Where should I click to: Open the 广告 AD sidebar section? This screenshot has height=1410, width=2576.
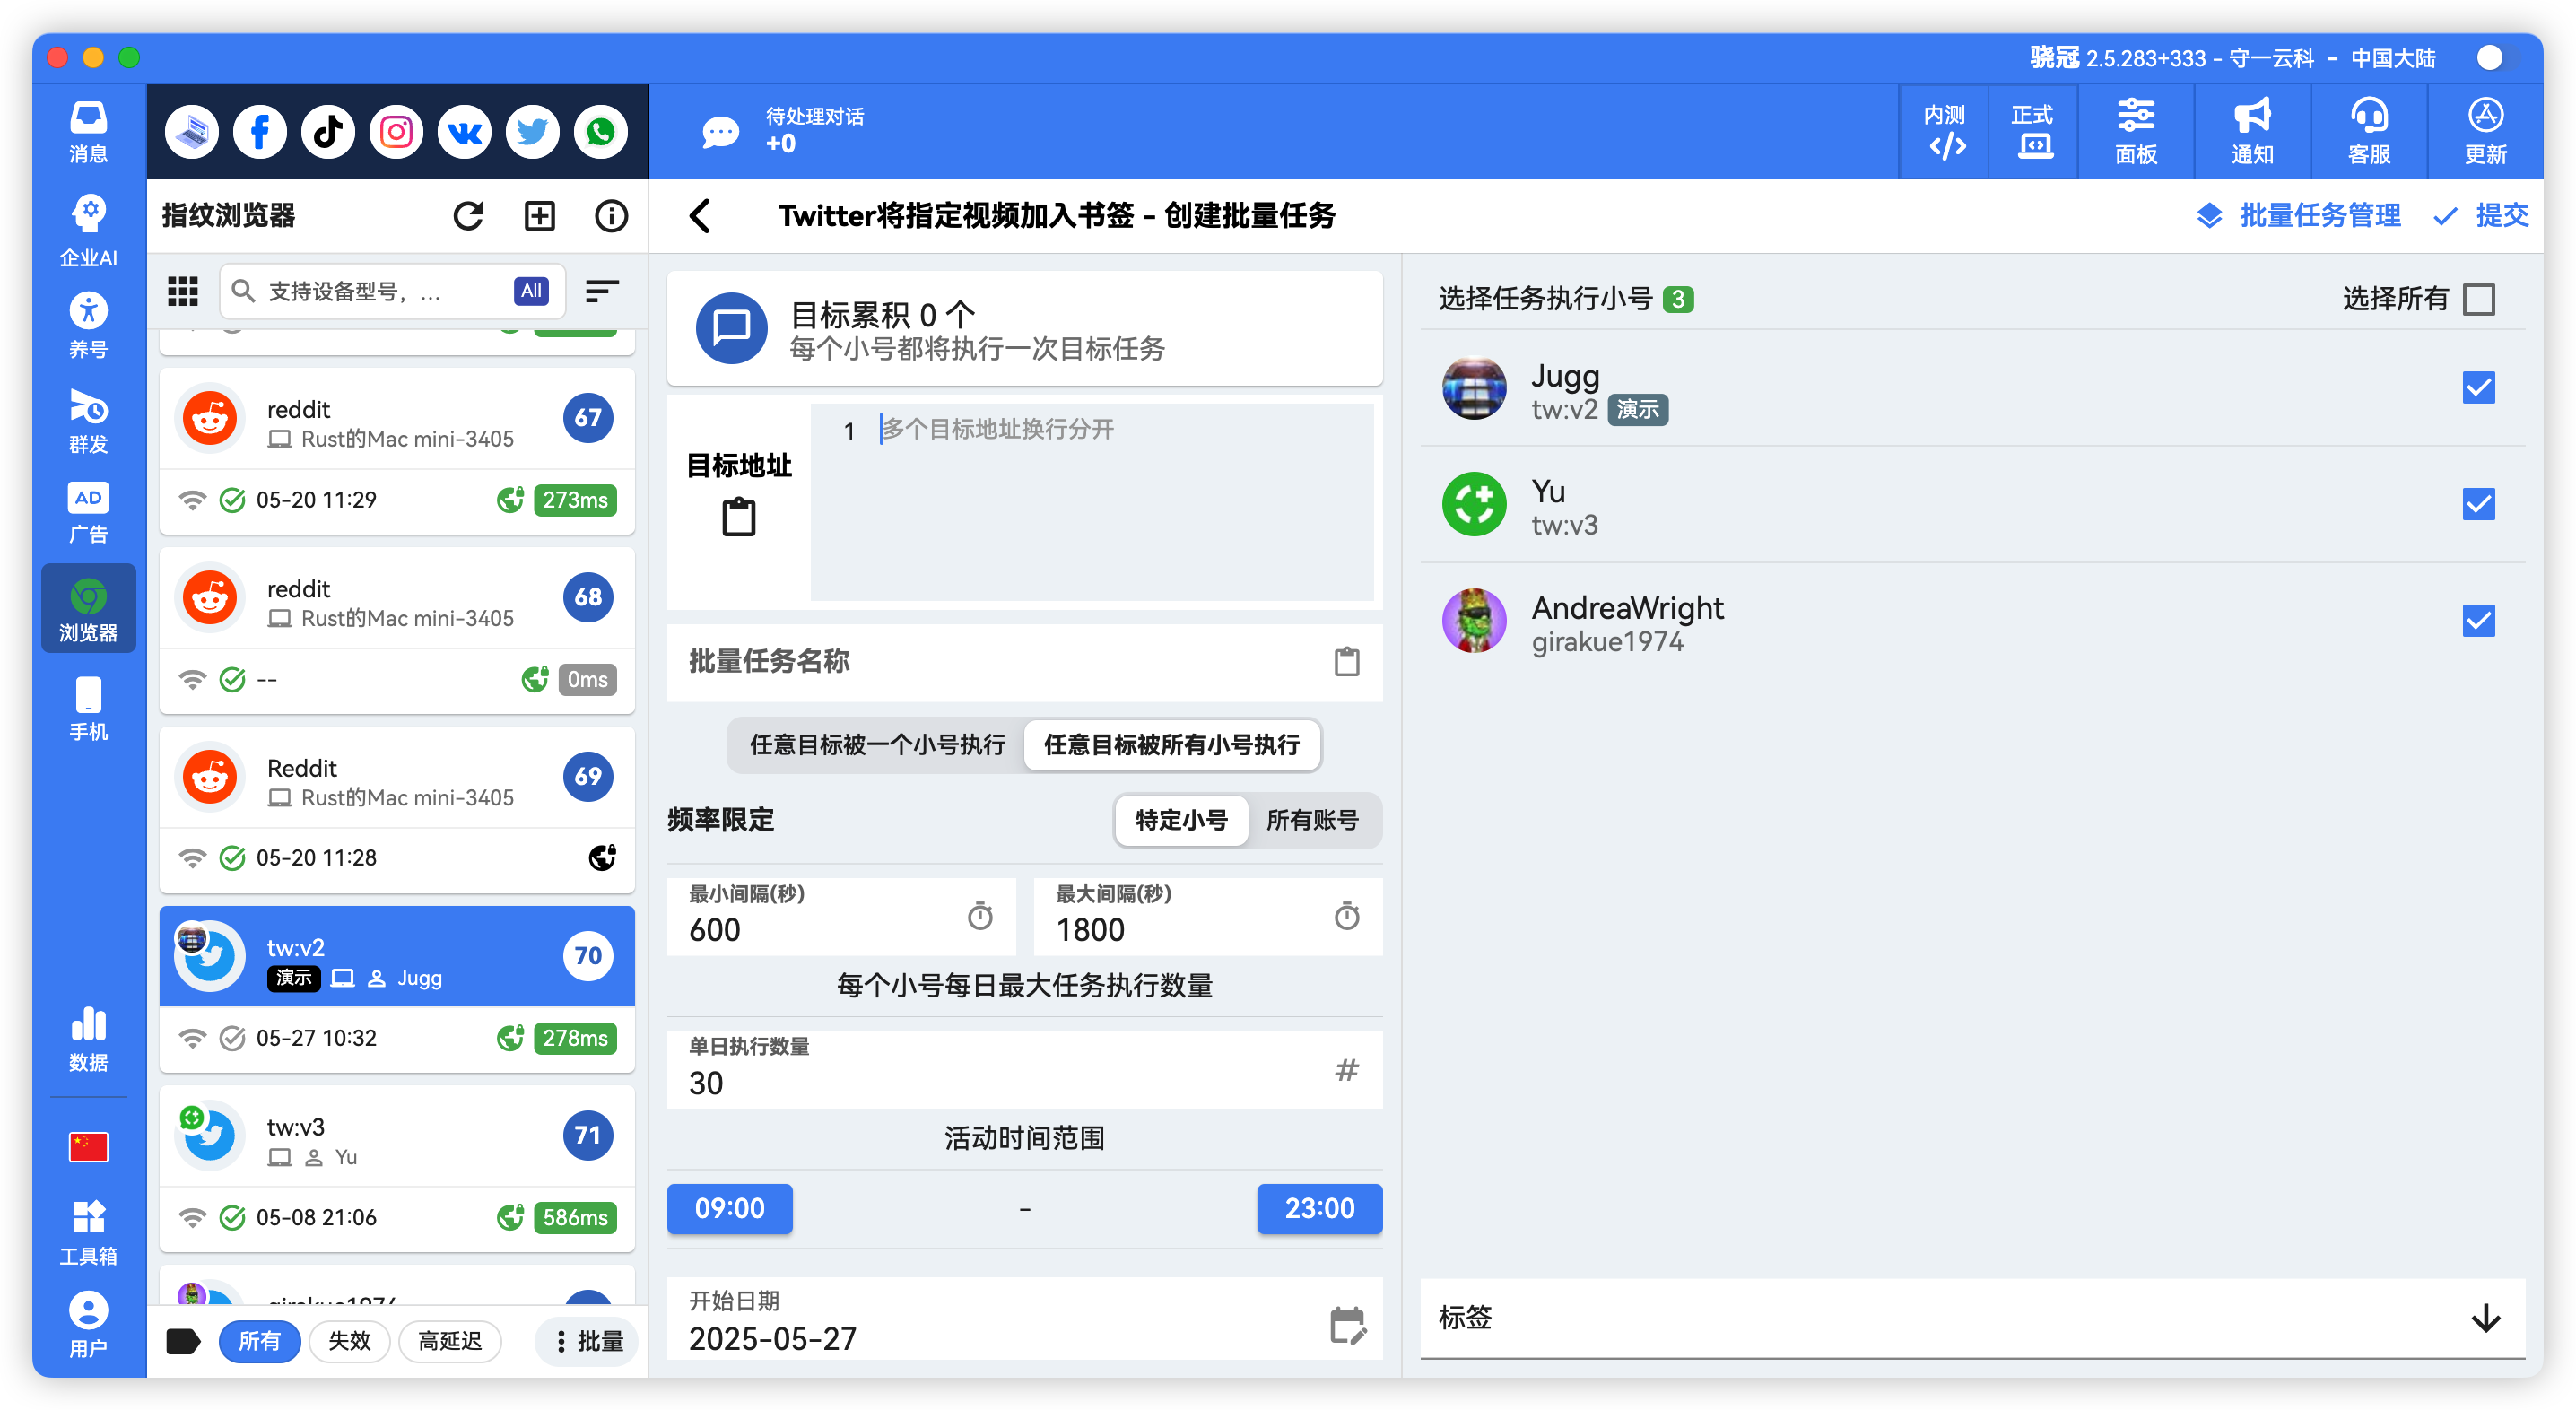point(88,513)
